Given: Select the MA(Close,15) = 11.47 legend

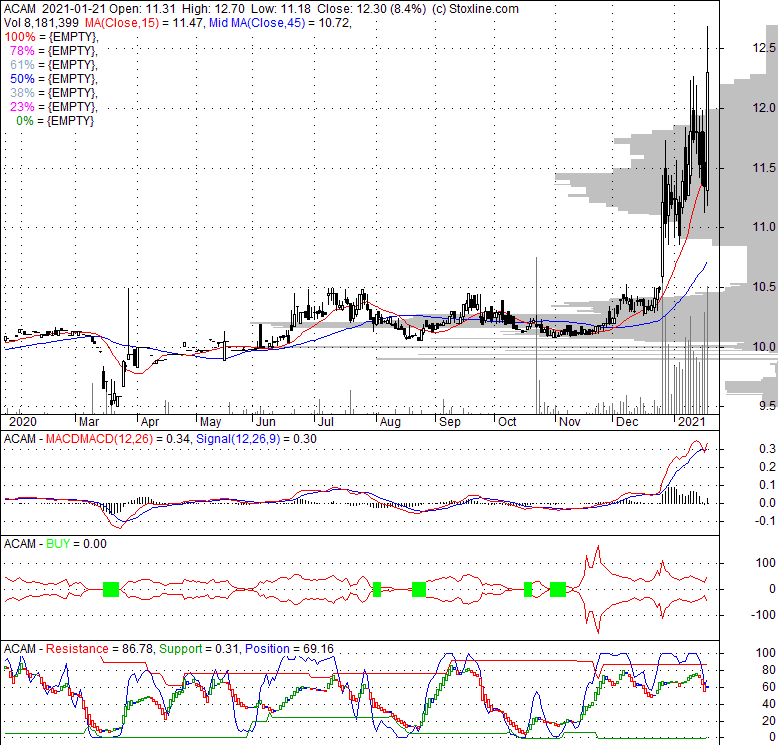Looking at the screenshot, I should pyautogui.click(x=144, y=23).
